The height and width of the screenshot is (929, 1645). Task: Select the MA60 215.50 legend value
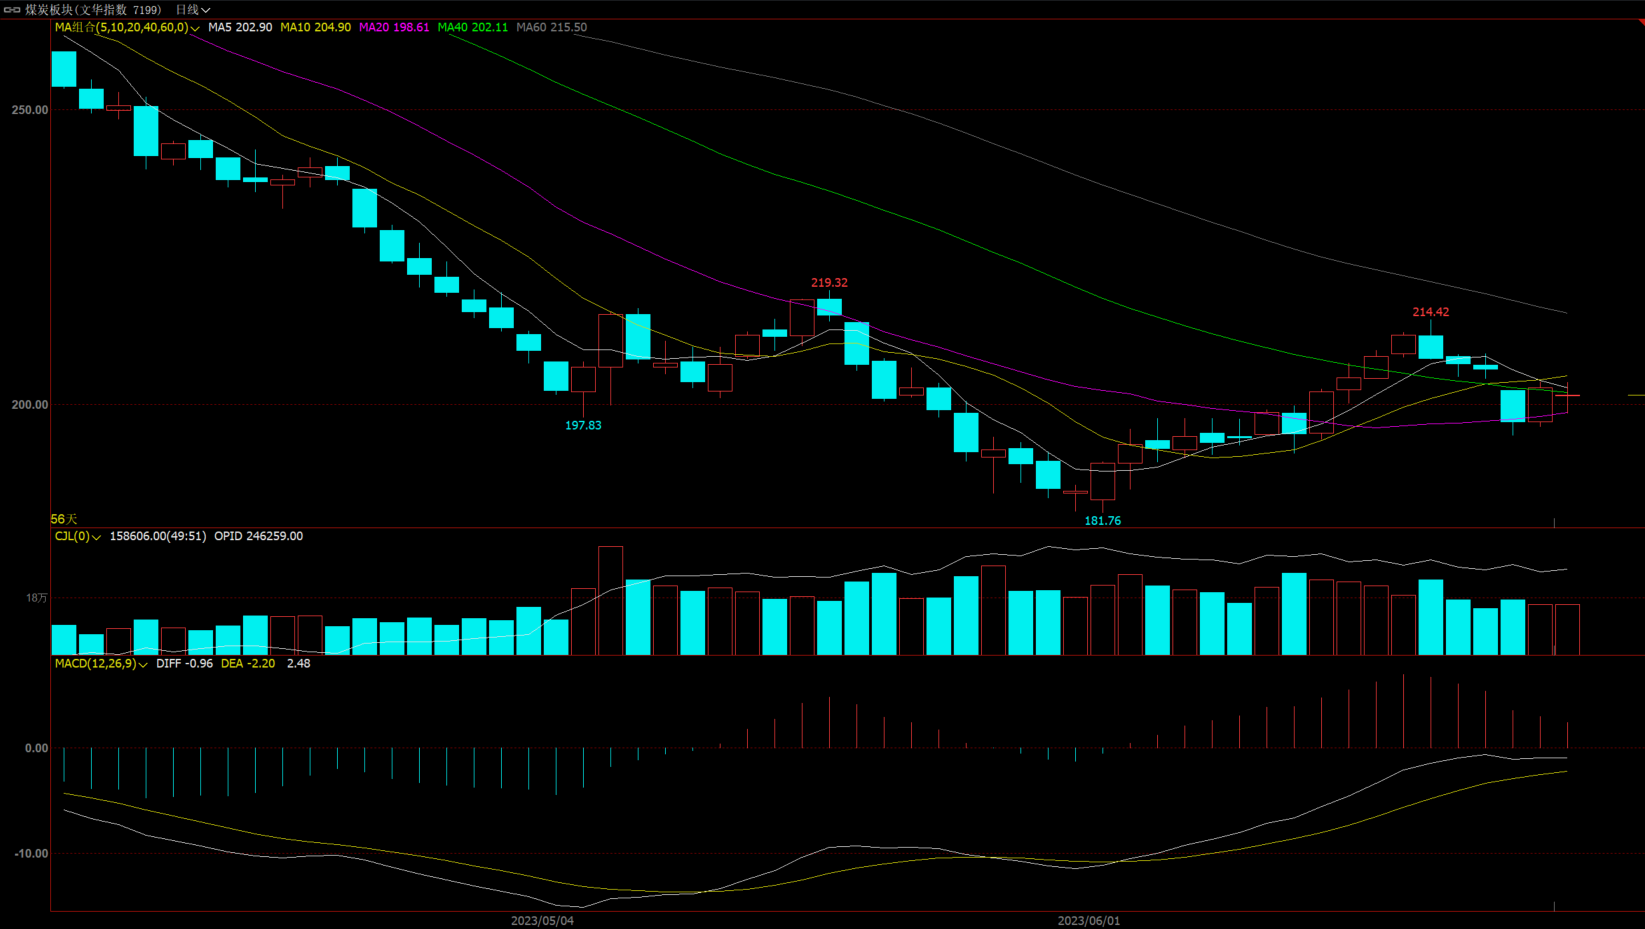pyautogui.click(x=552, y=27)
